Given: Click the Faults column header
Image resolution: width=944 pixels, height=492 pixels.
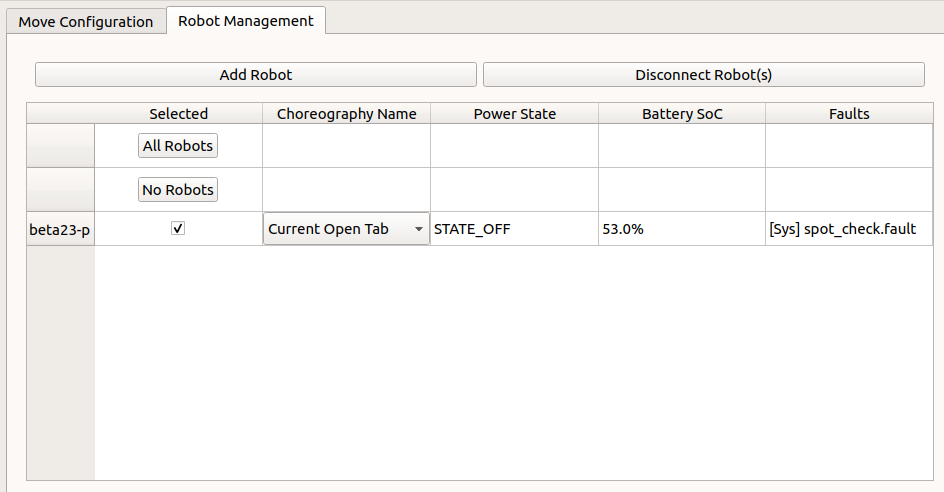Looking at the screenshot, I should coord(849,114).
